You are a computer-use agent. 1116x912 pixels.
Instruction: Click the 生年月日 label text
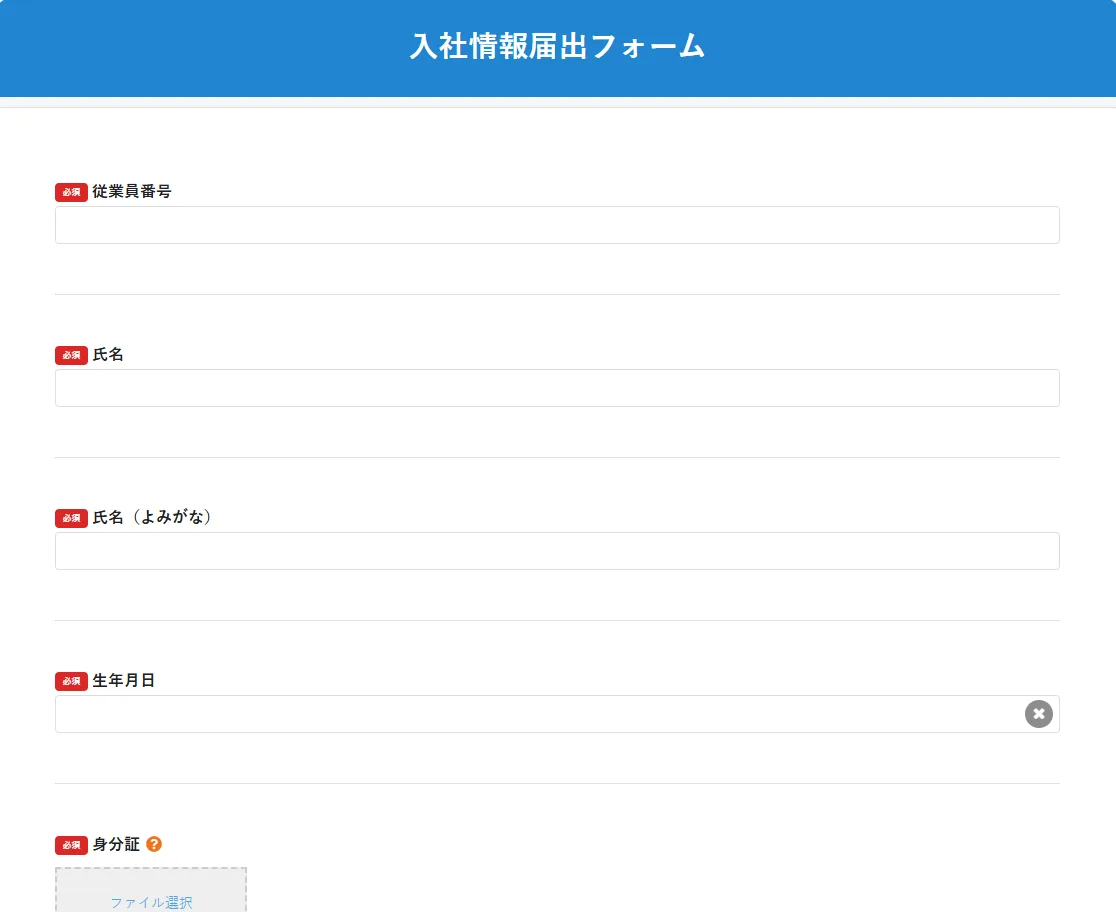pos(124,681)
